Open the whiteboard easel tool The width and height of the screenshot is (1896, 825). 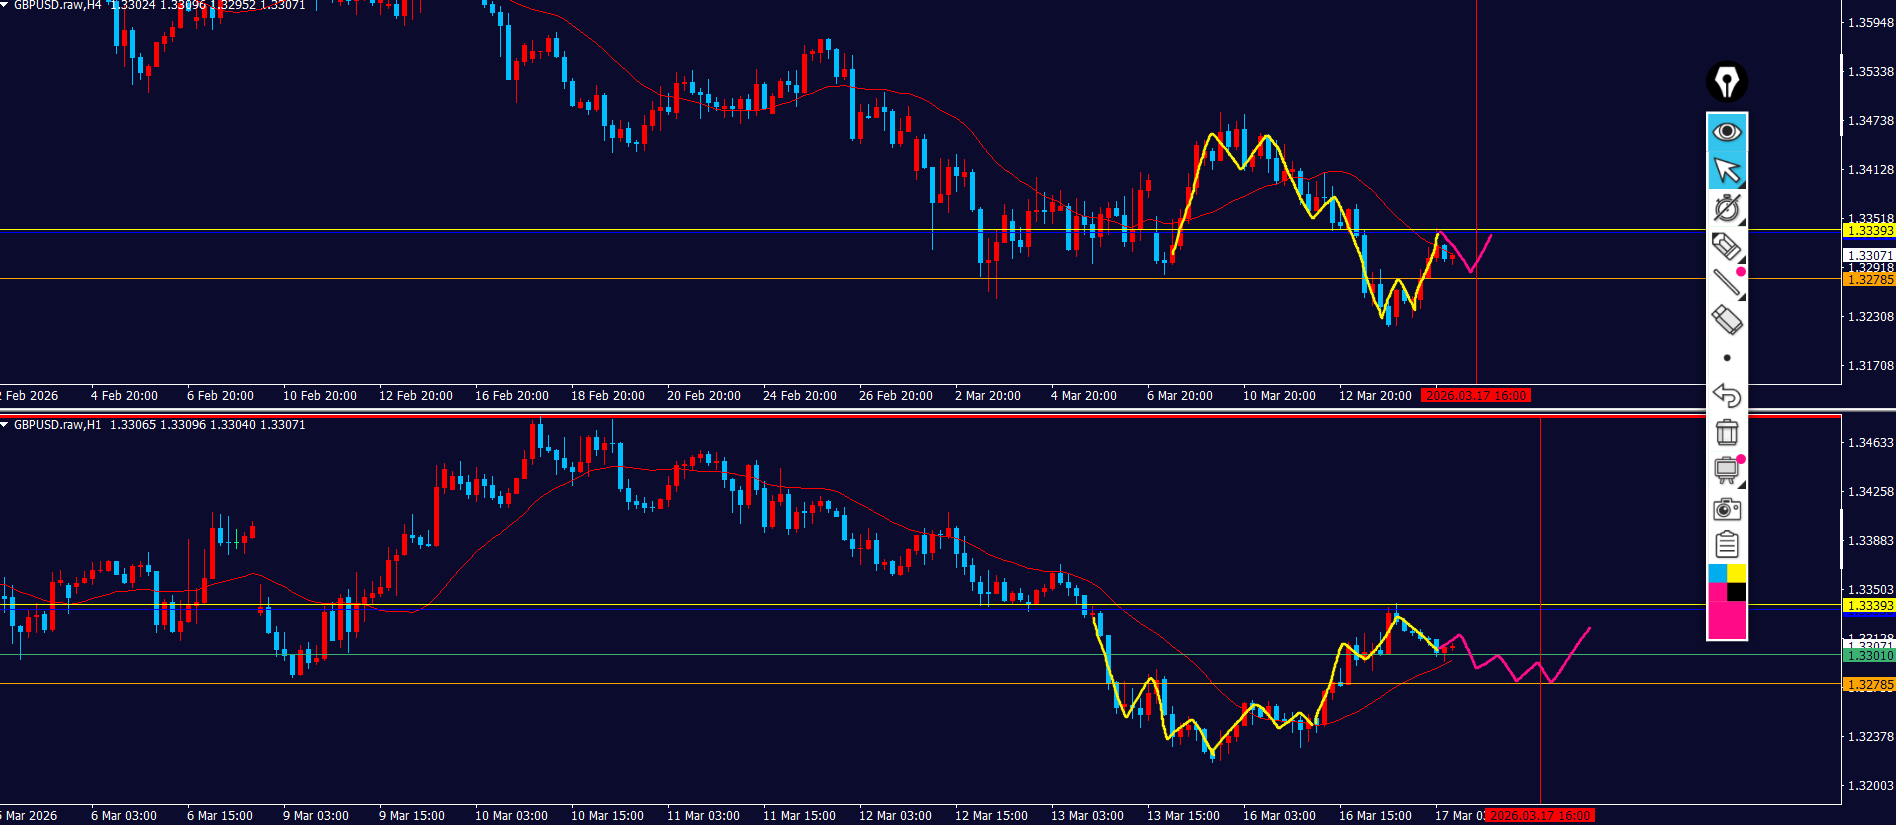coord(1726,470)
